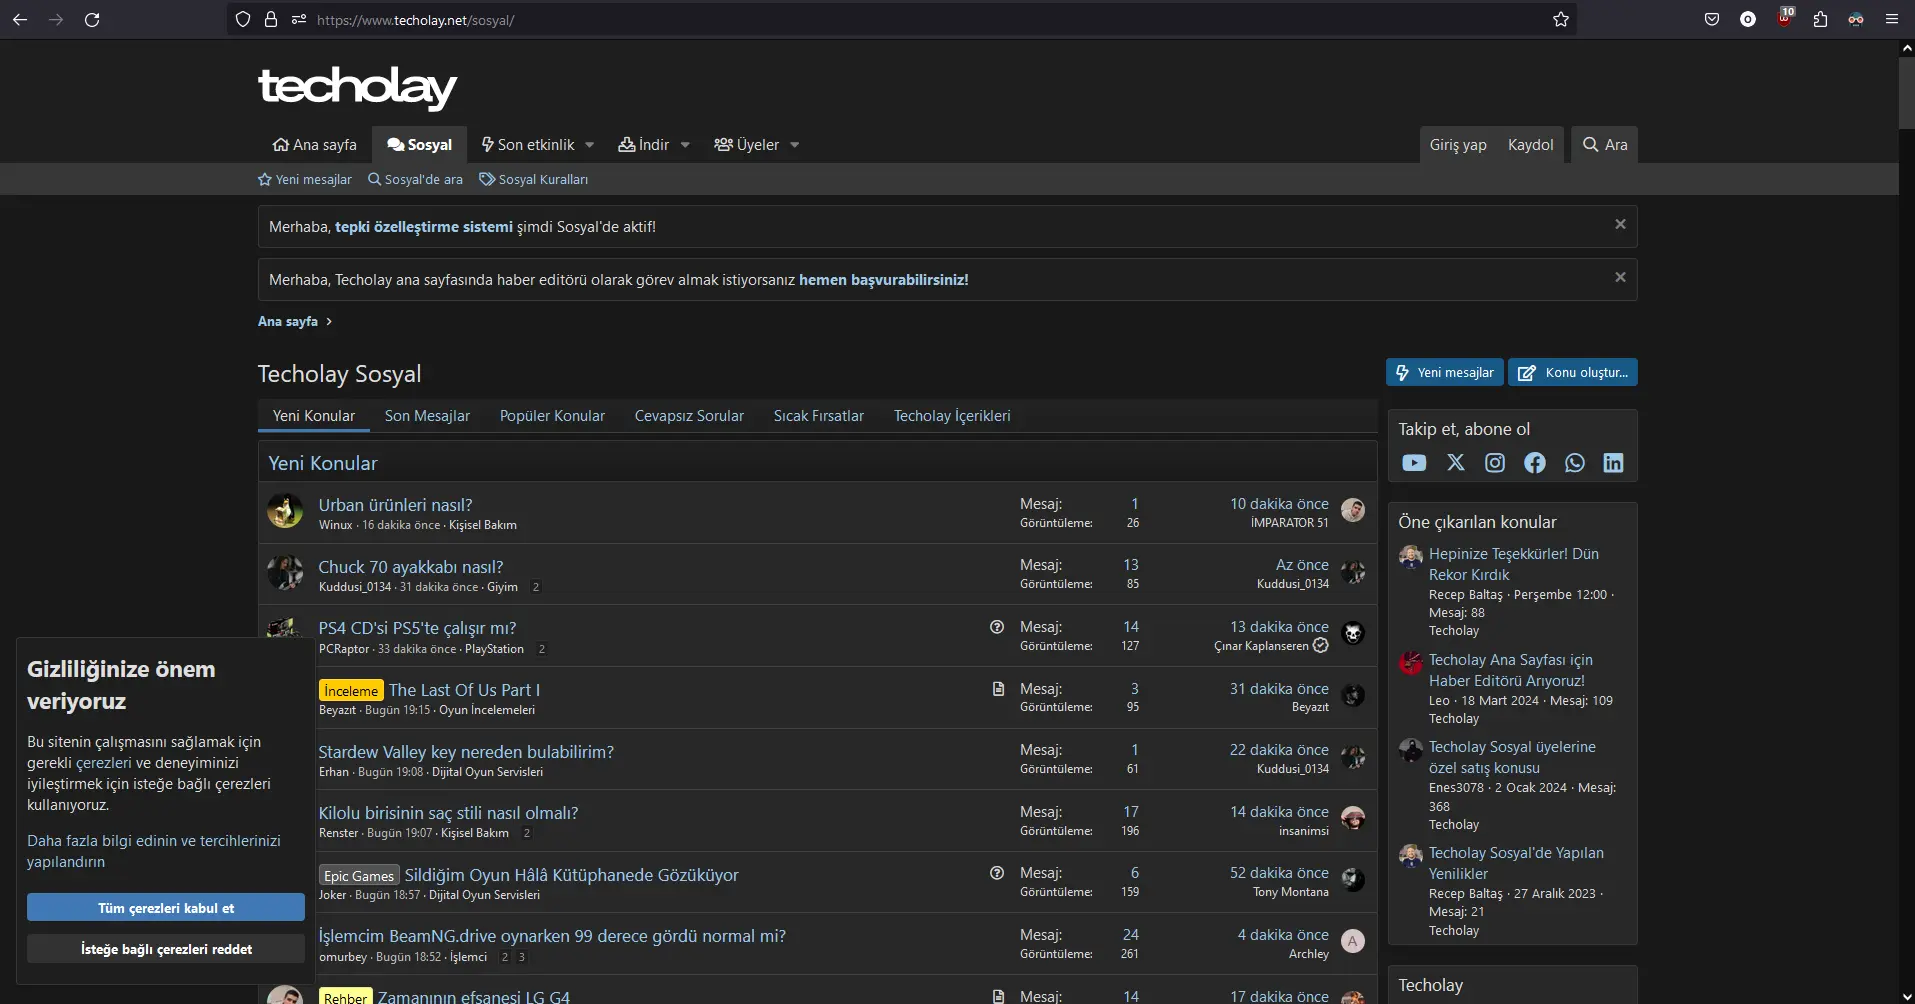This screenshot has width=1915, height=1004.
Task: Click the rightmost extension icon before menu
Action: [1856, 19]
